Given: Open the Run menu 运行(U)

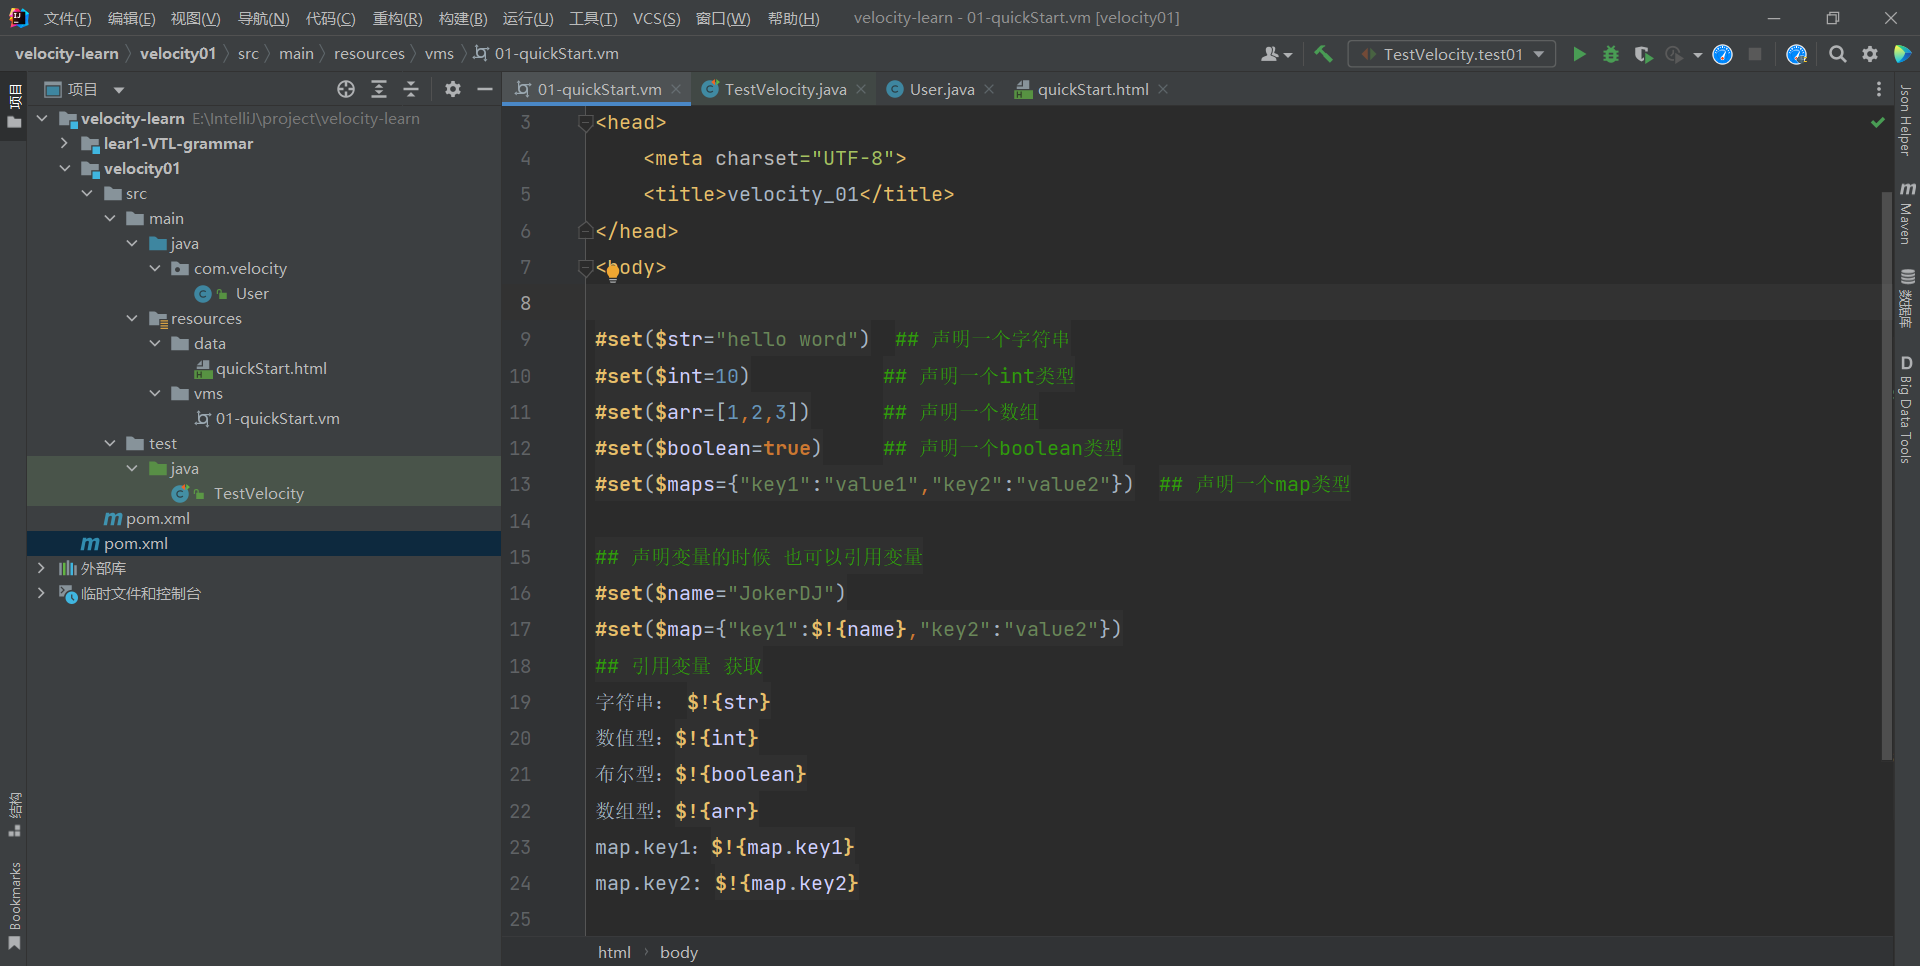Looking at the screenshot, I should point(528,19).
